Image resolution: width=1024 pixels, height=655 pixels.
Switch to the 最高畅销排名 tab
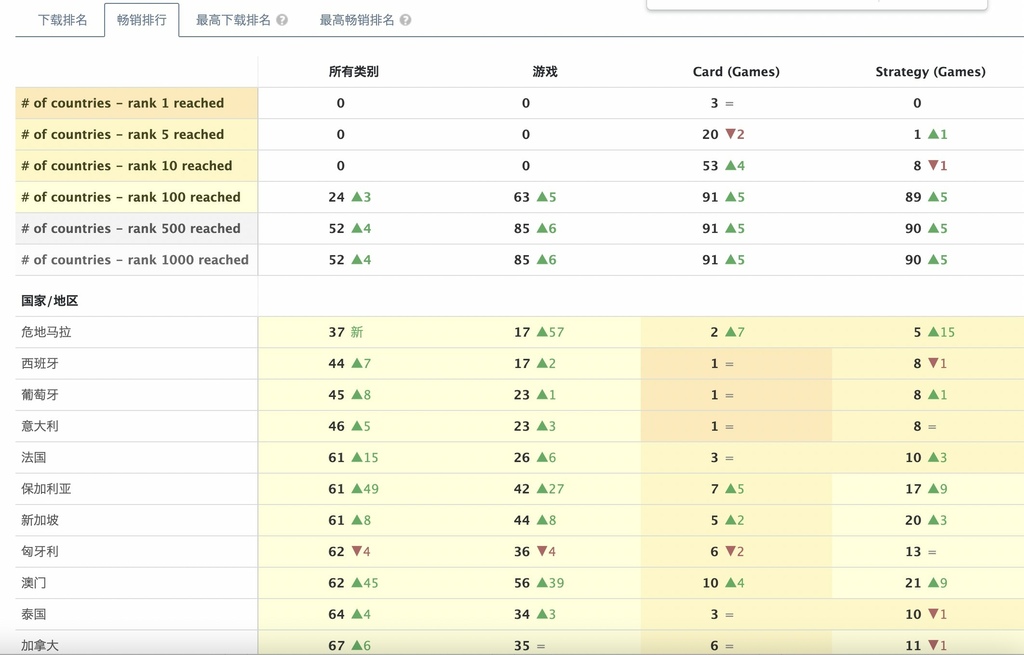coord(357,20)
